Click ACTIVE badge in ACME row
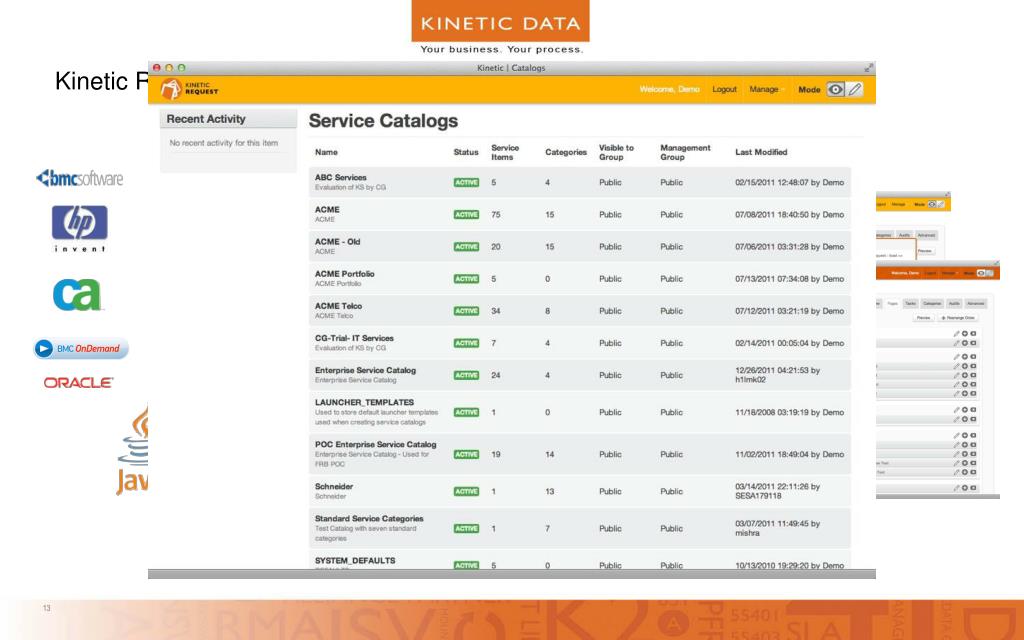Screen dimensions: 1024x640 click(466, 214)
